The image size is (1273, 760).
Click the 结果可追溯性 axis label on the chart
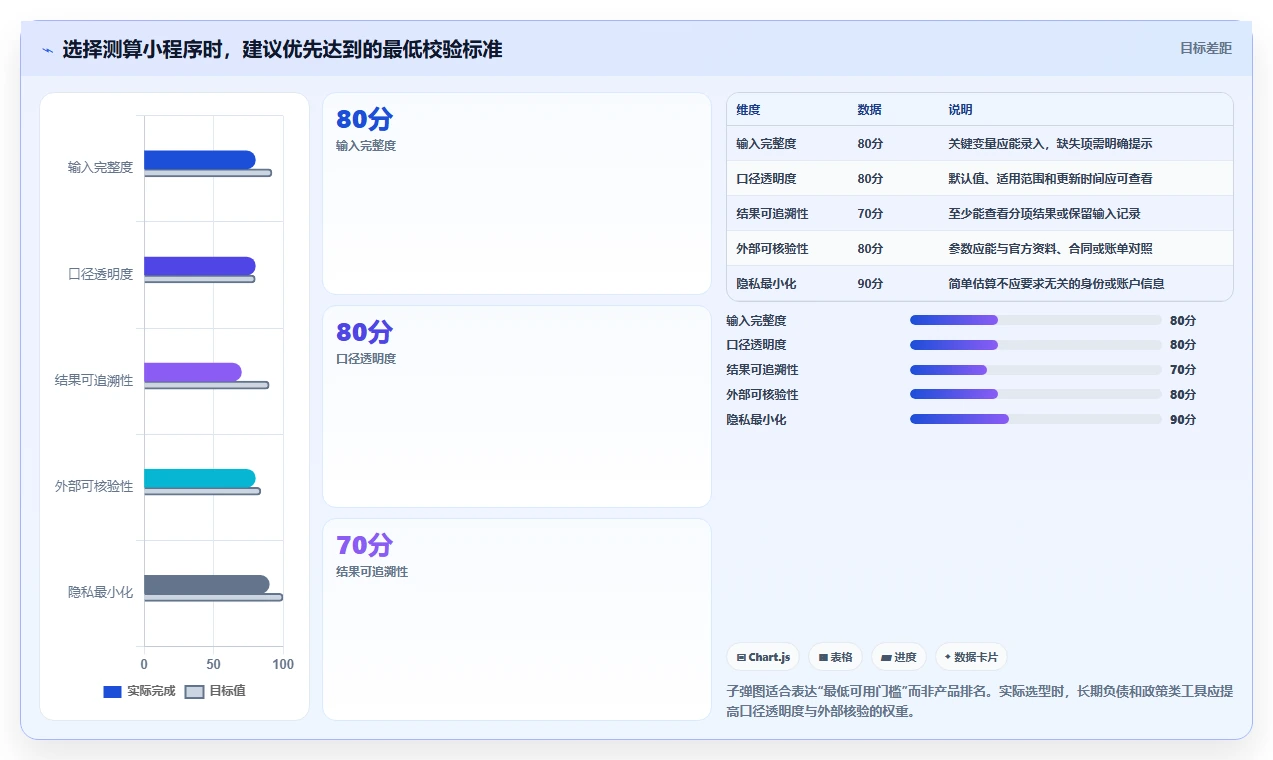94,380
